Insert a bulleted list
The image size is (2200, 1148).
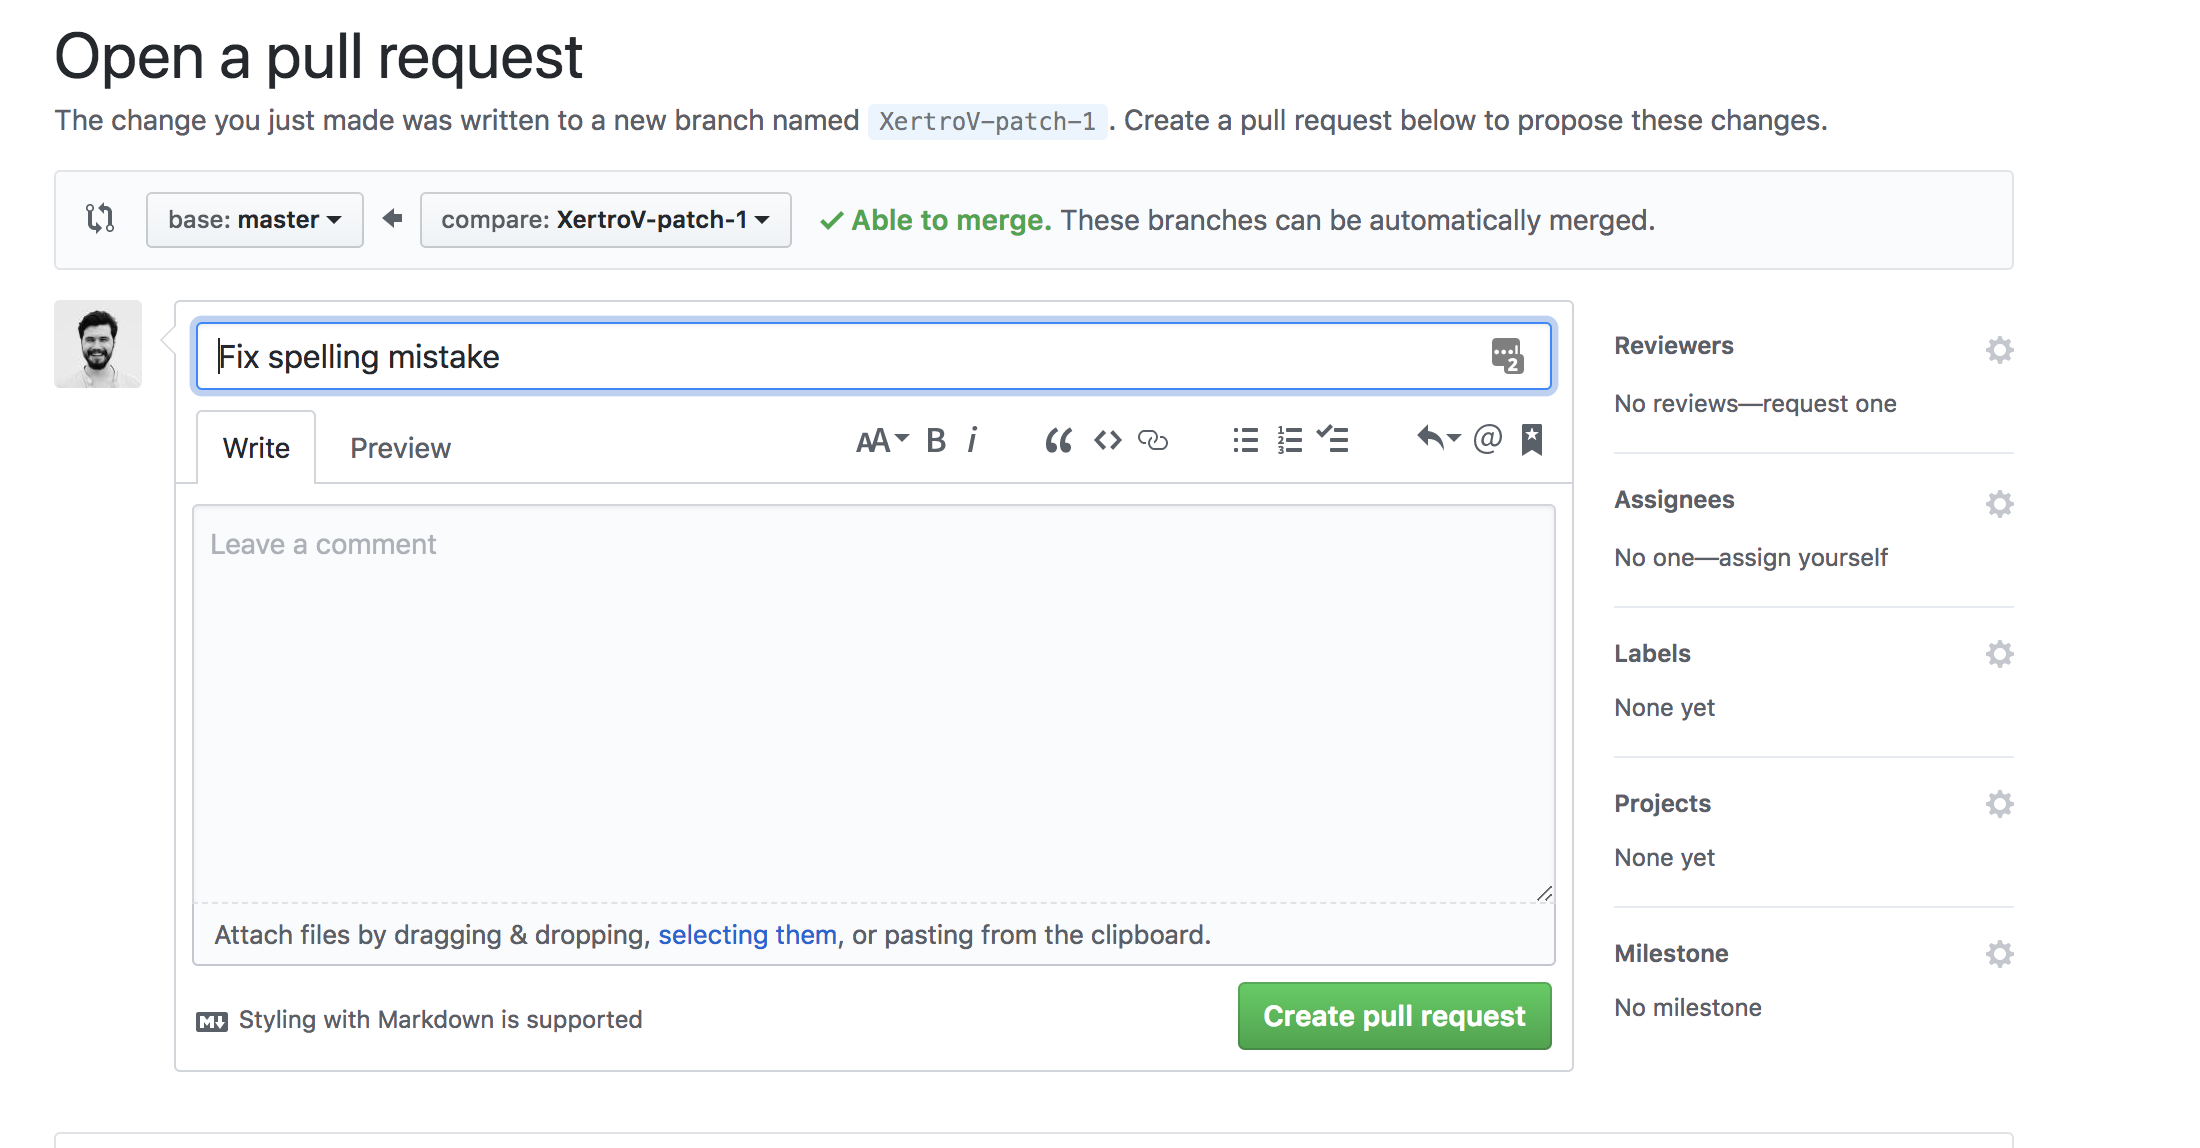pos(1245,440)
